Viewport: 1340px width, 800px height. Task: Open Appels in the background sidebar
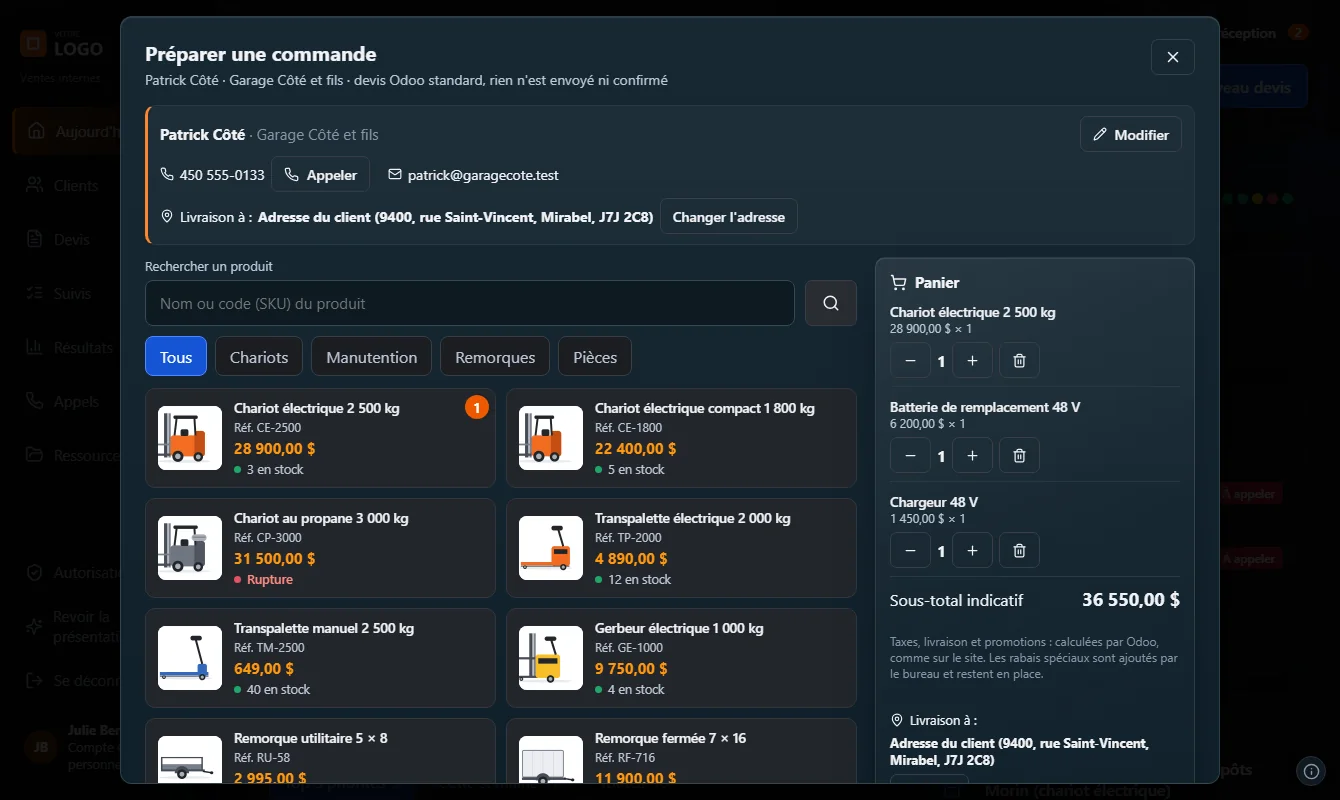62,401
